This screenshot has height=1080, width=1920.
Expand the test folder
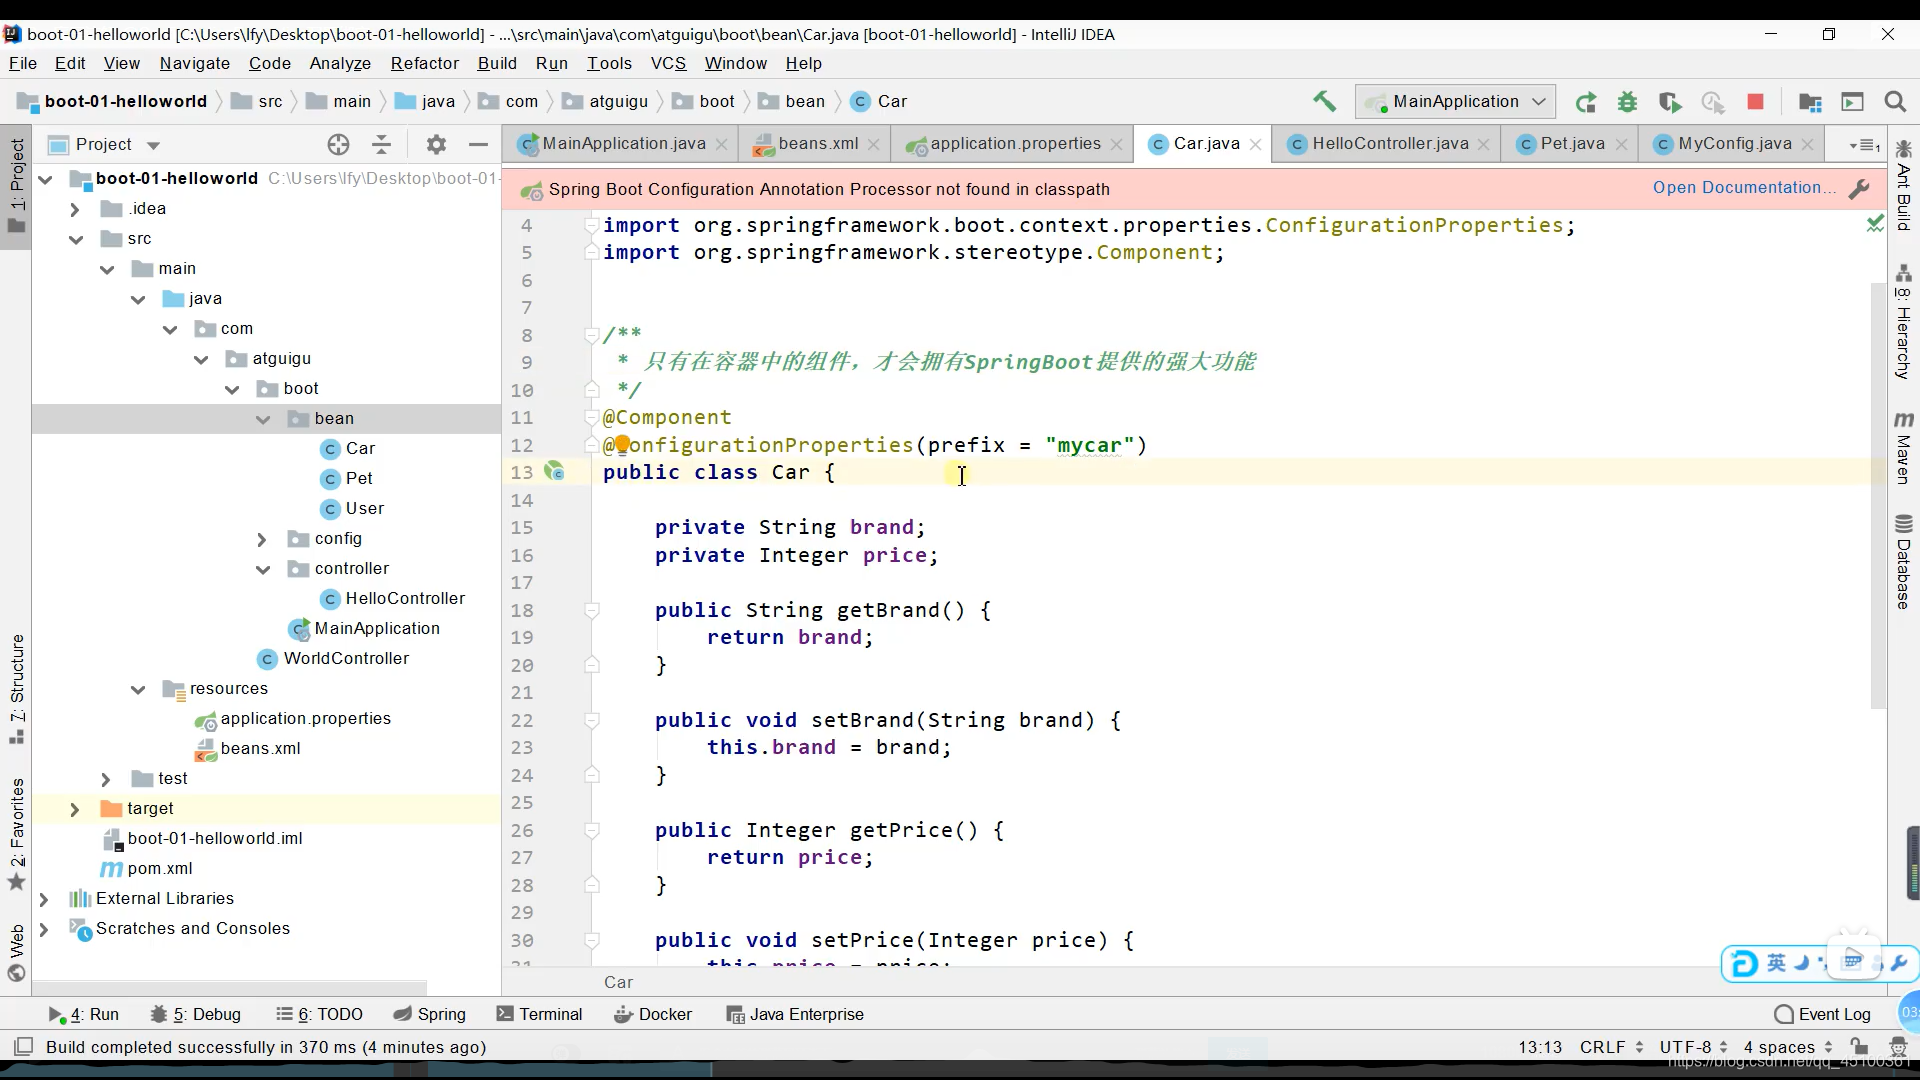pyautogui.click(x=105, y=779)
